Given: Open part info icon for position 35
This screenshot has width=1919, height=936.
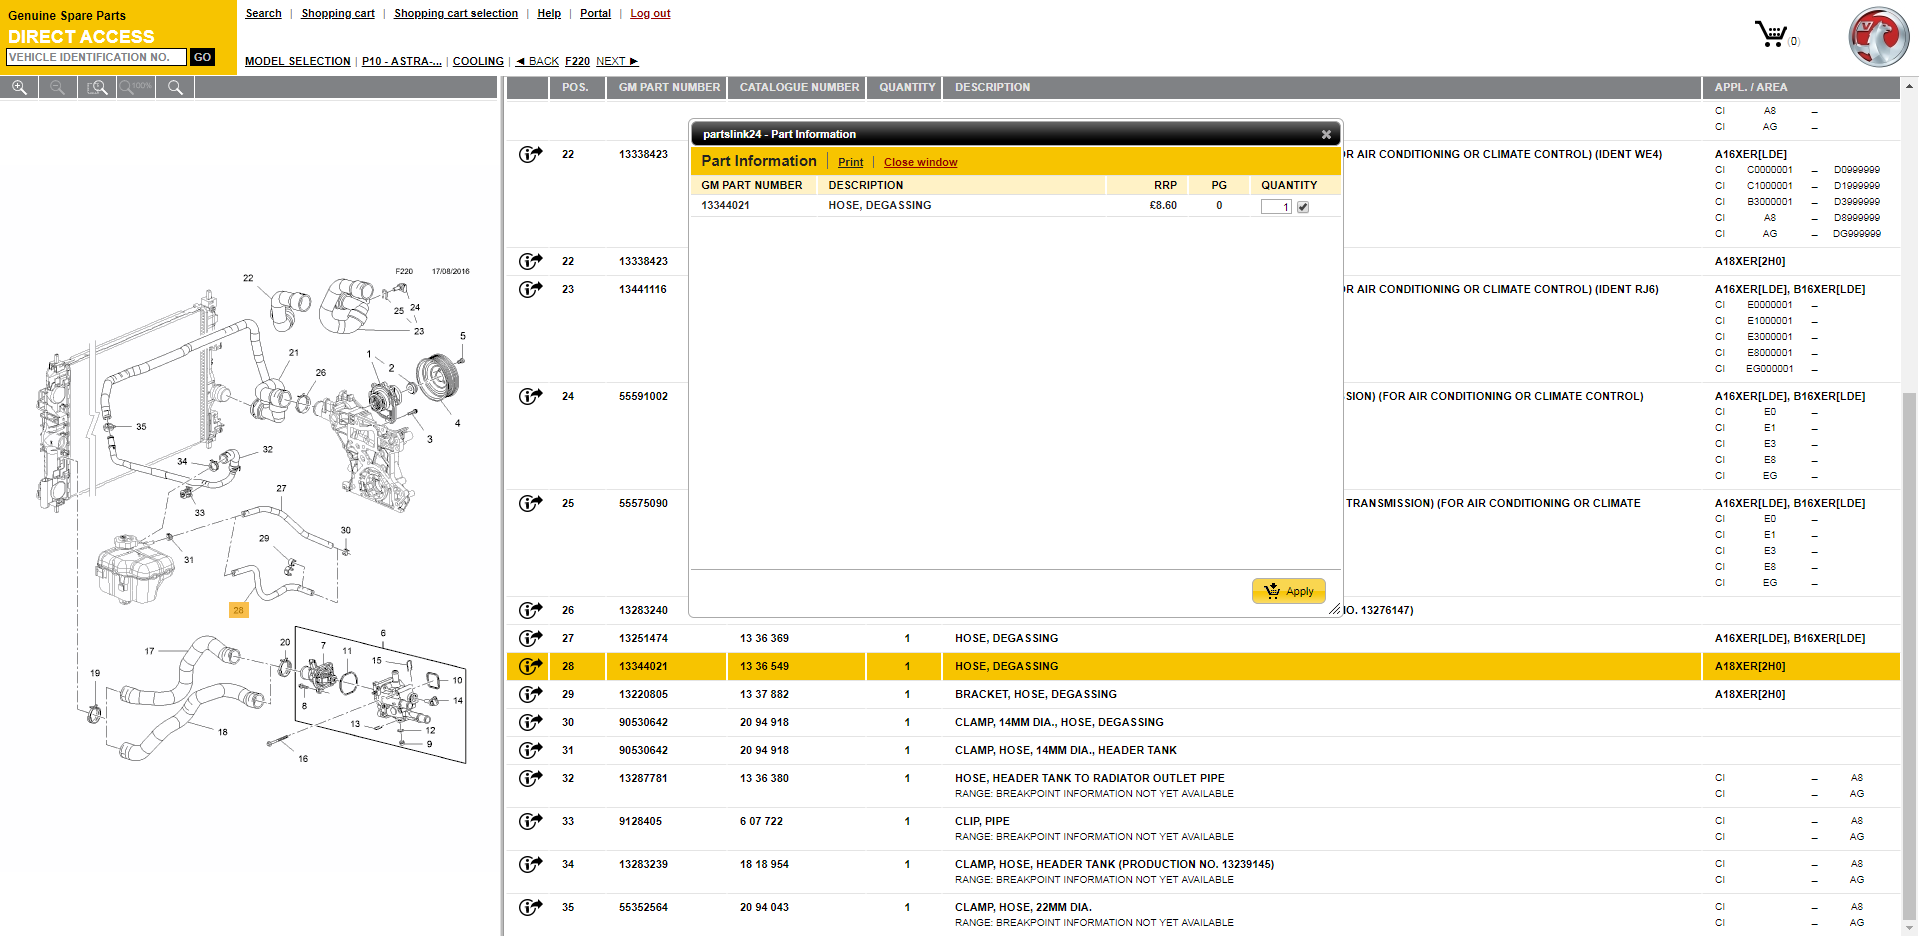Looking at the screenshot, I should point(530,907).
